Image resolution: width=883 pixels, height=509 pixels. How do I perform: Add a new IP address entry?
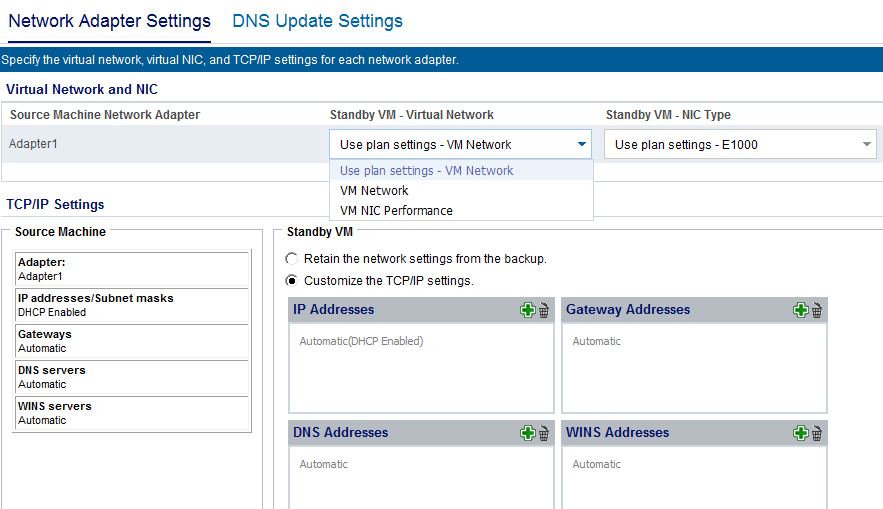[x=527, y=310]
